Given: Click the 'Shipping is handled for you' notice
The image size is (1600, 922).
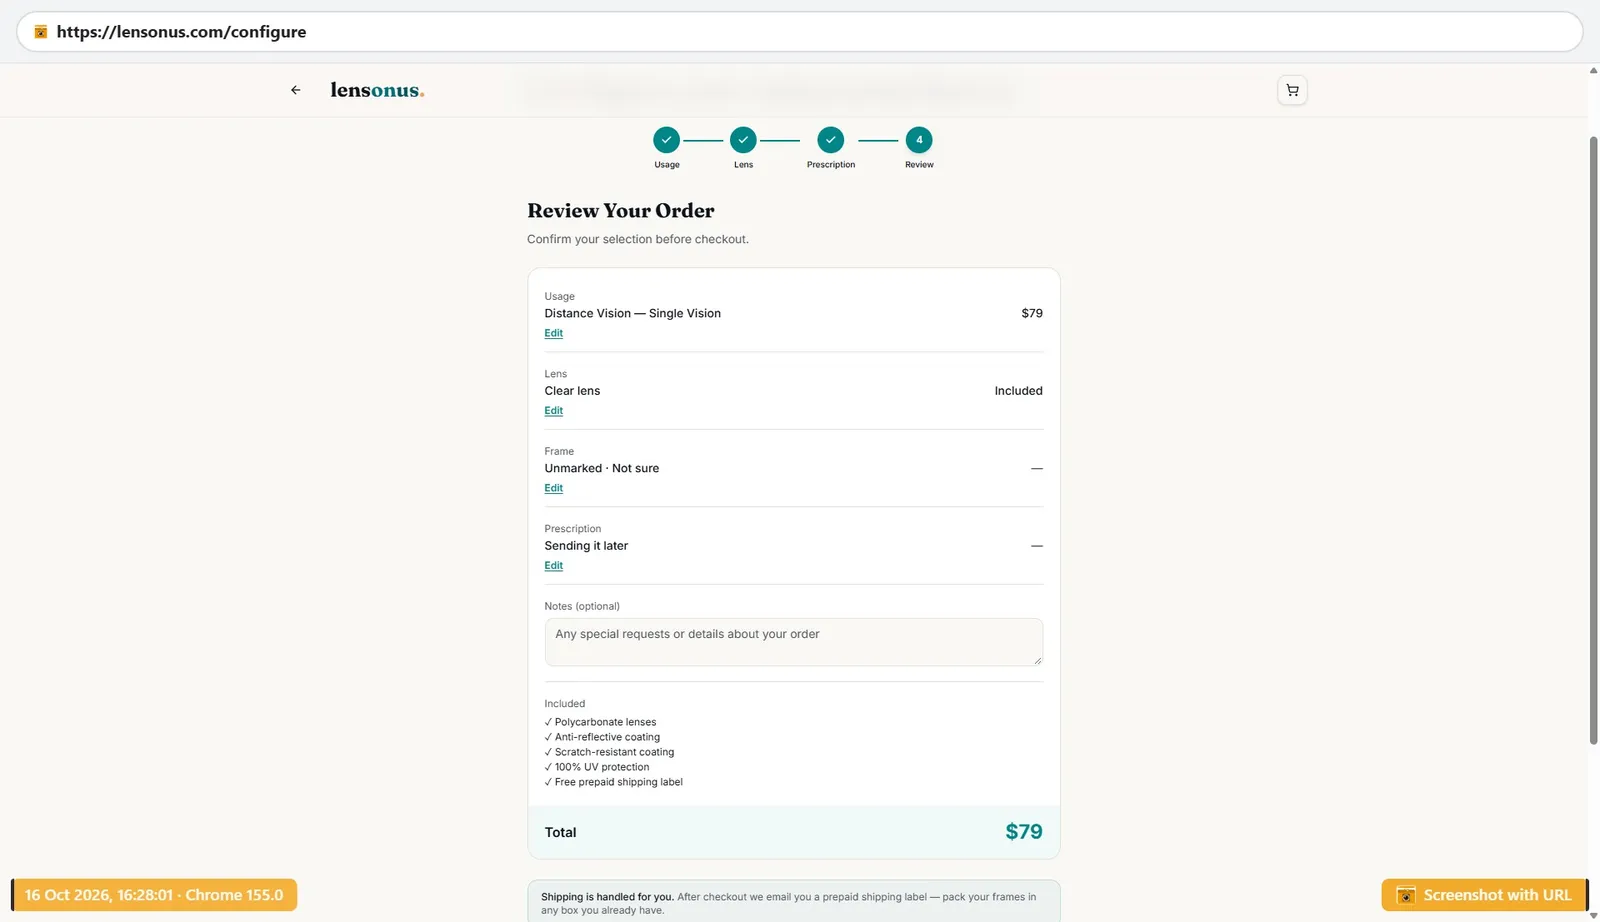Looking at the screenshot, I should pos(793,903).
